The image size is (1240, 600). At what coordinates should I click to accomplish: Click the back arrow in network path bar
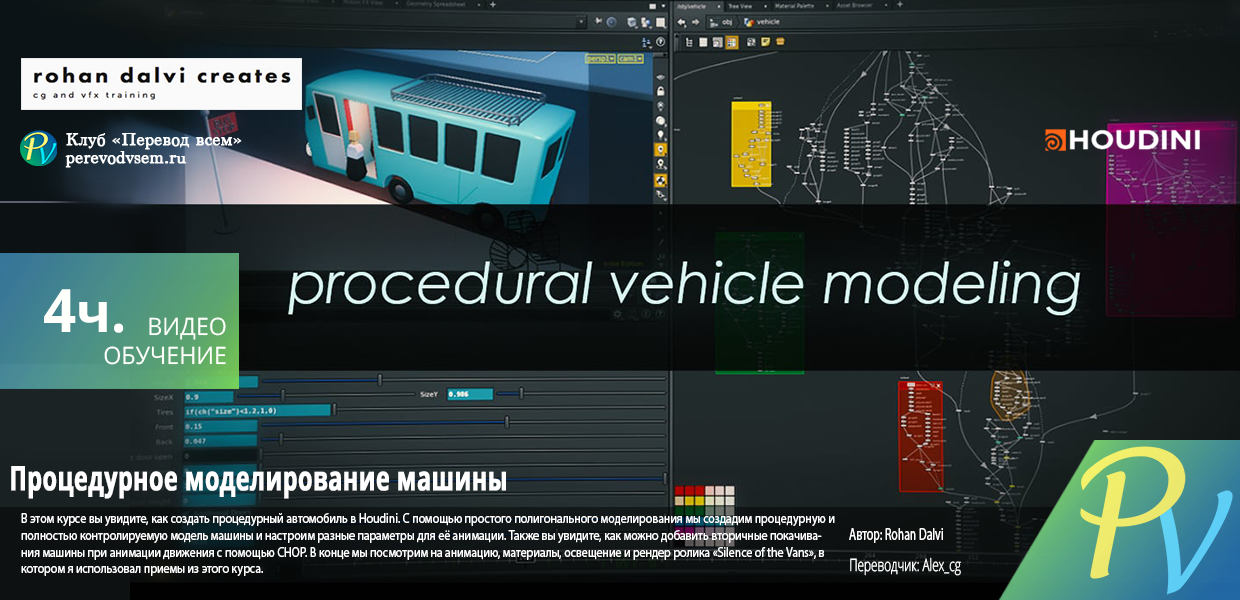click(x=681, y=22)
